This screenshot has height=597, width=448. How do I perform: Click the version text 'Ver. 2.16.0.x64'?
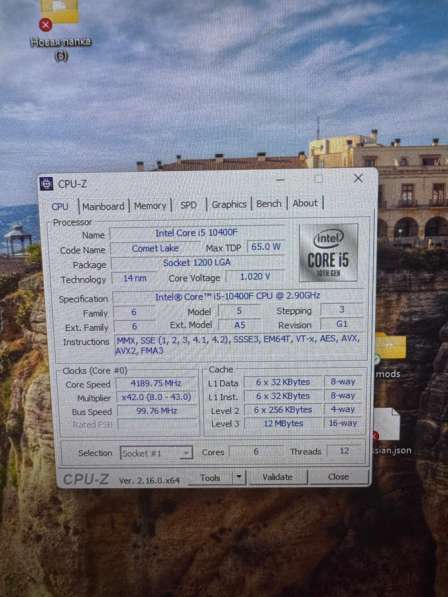[x=149, y=480]
